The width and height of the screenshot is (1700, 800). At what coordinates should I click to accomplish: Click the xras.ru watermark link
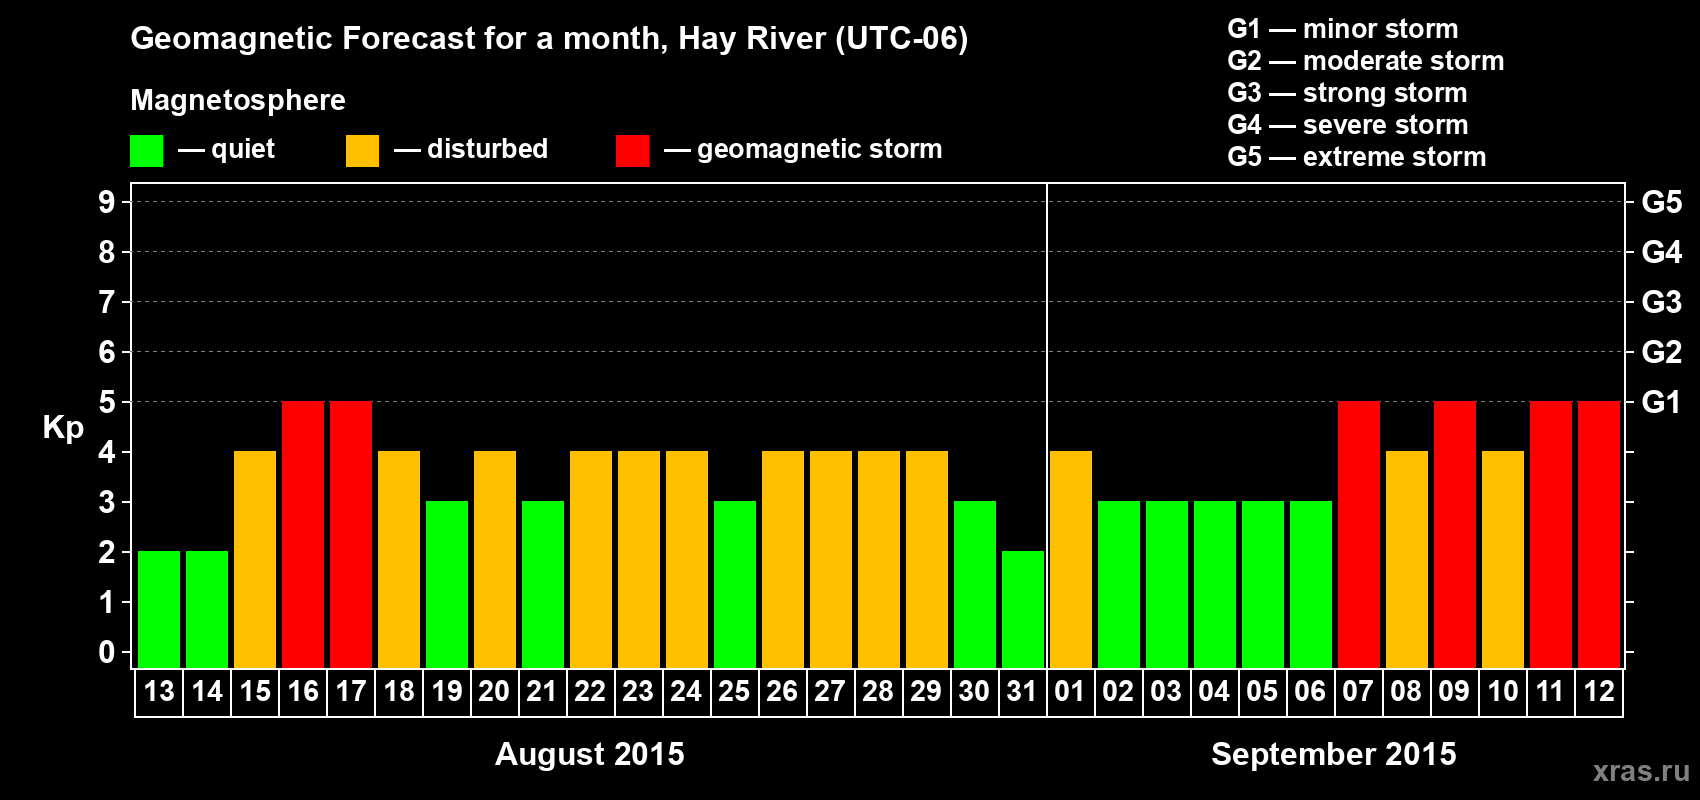click(1641, 771)
